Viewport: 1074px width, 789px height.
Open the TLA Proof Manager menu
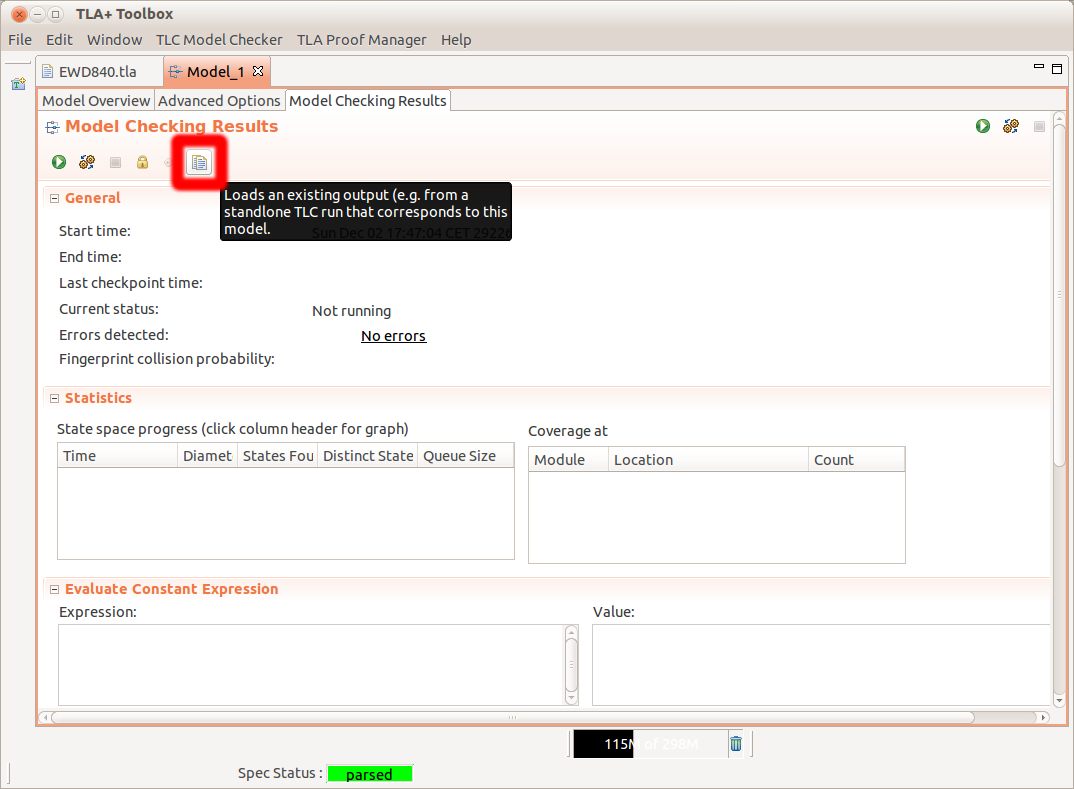point(360,39)
